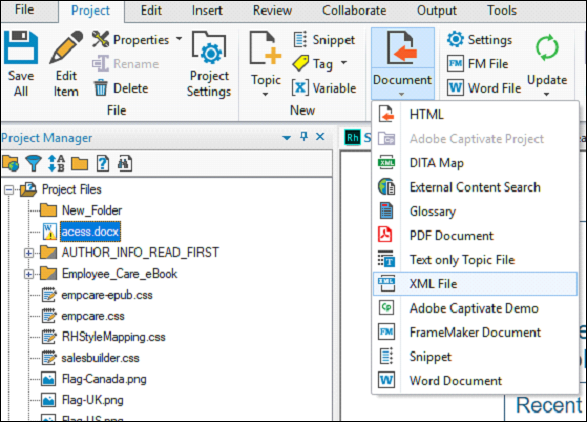Switch to the Review ribbon tab
Screen dimensions: 587x422
pos(272,10)
